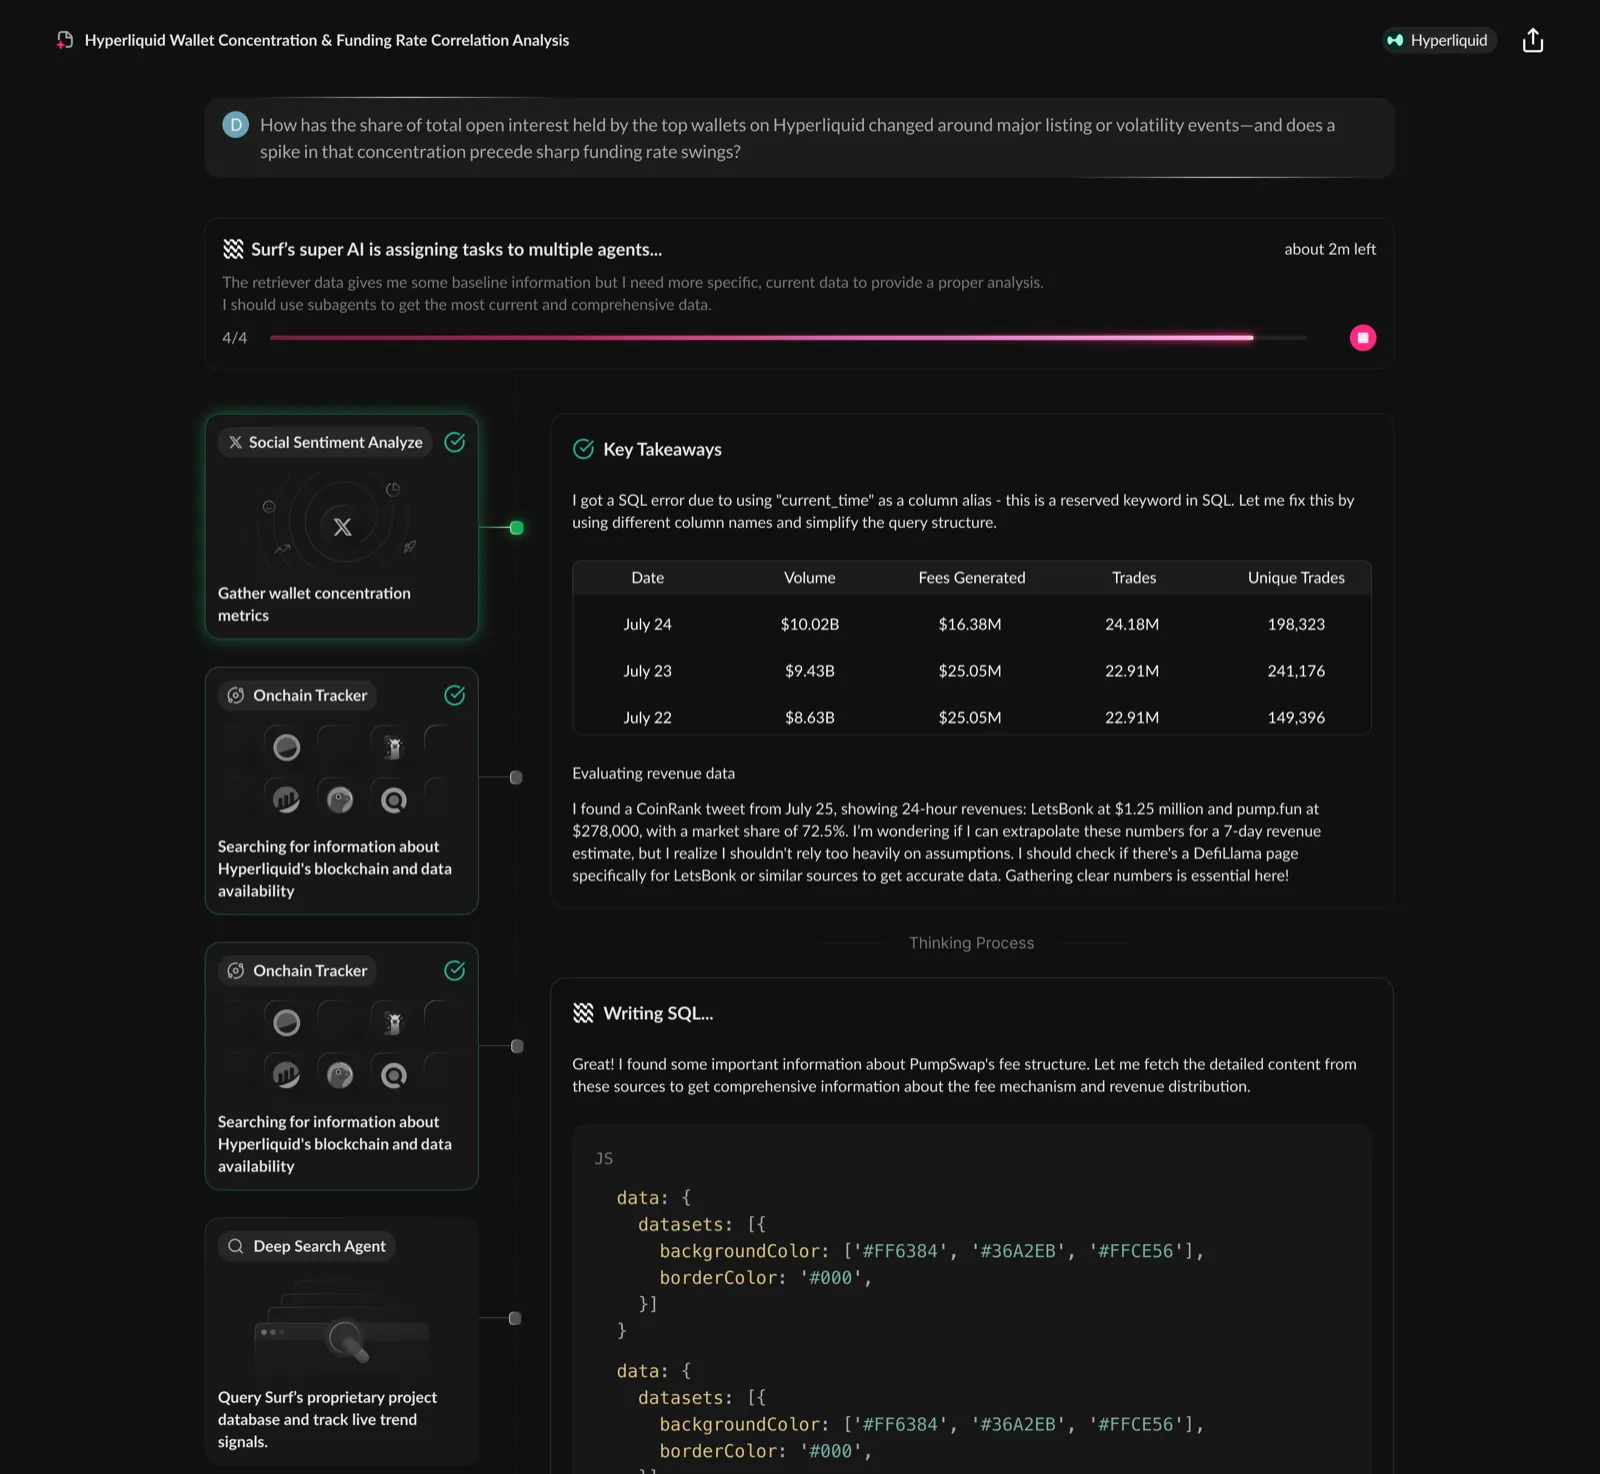
Task: Stop the running agent task
Action: pyautogui.click(x=1362, y=338)
